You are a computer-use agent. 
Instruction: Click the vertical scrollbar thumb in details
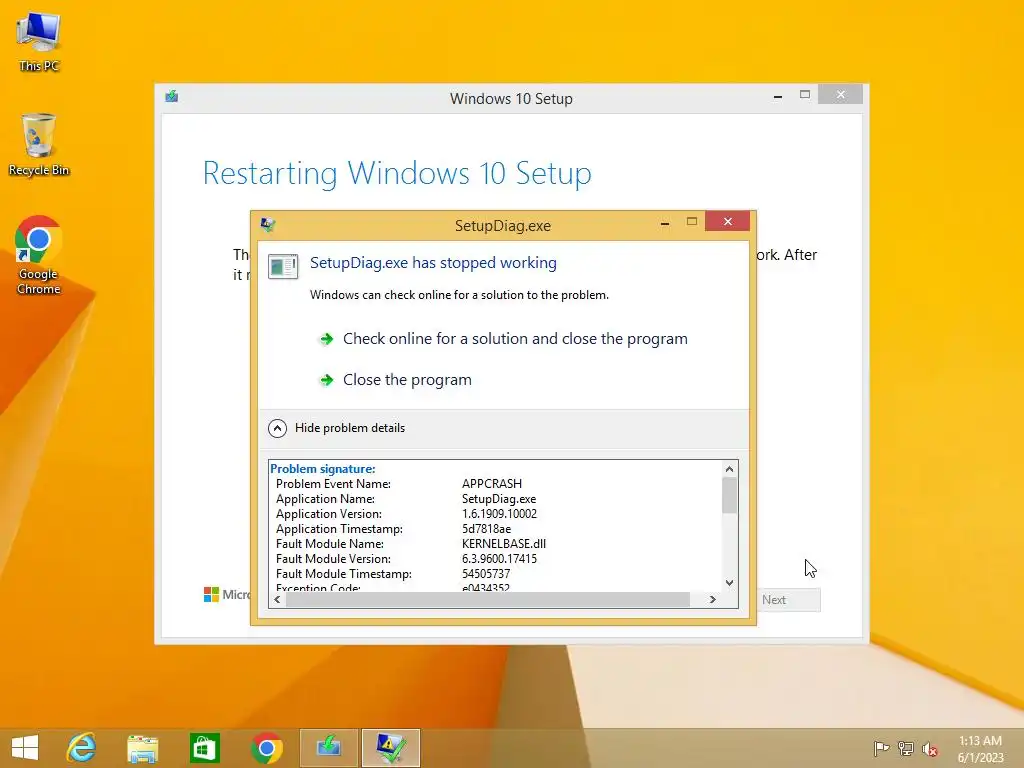click(729, 495)
